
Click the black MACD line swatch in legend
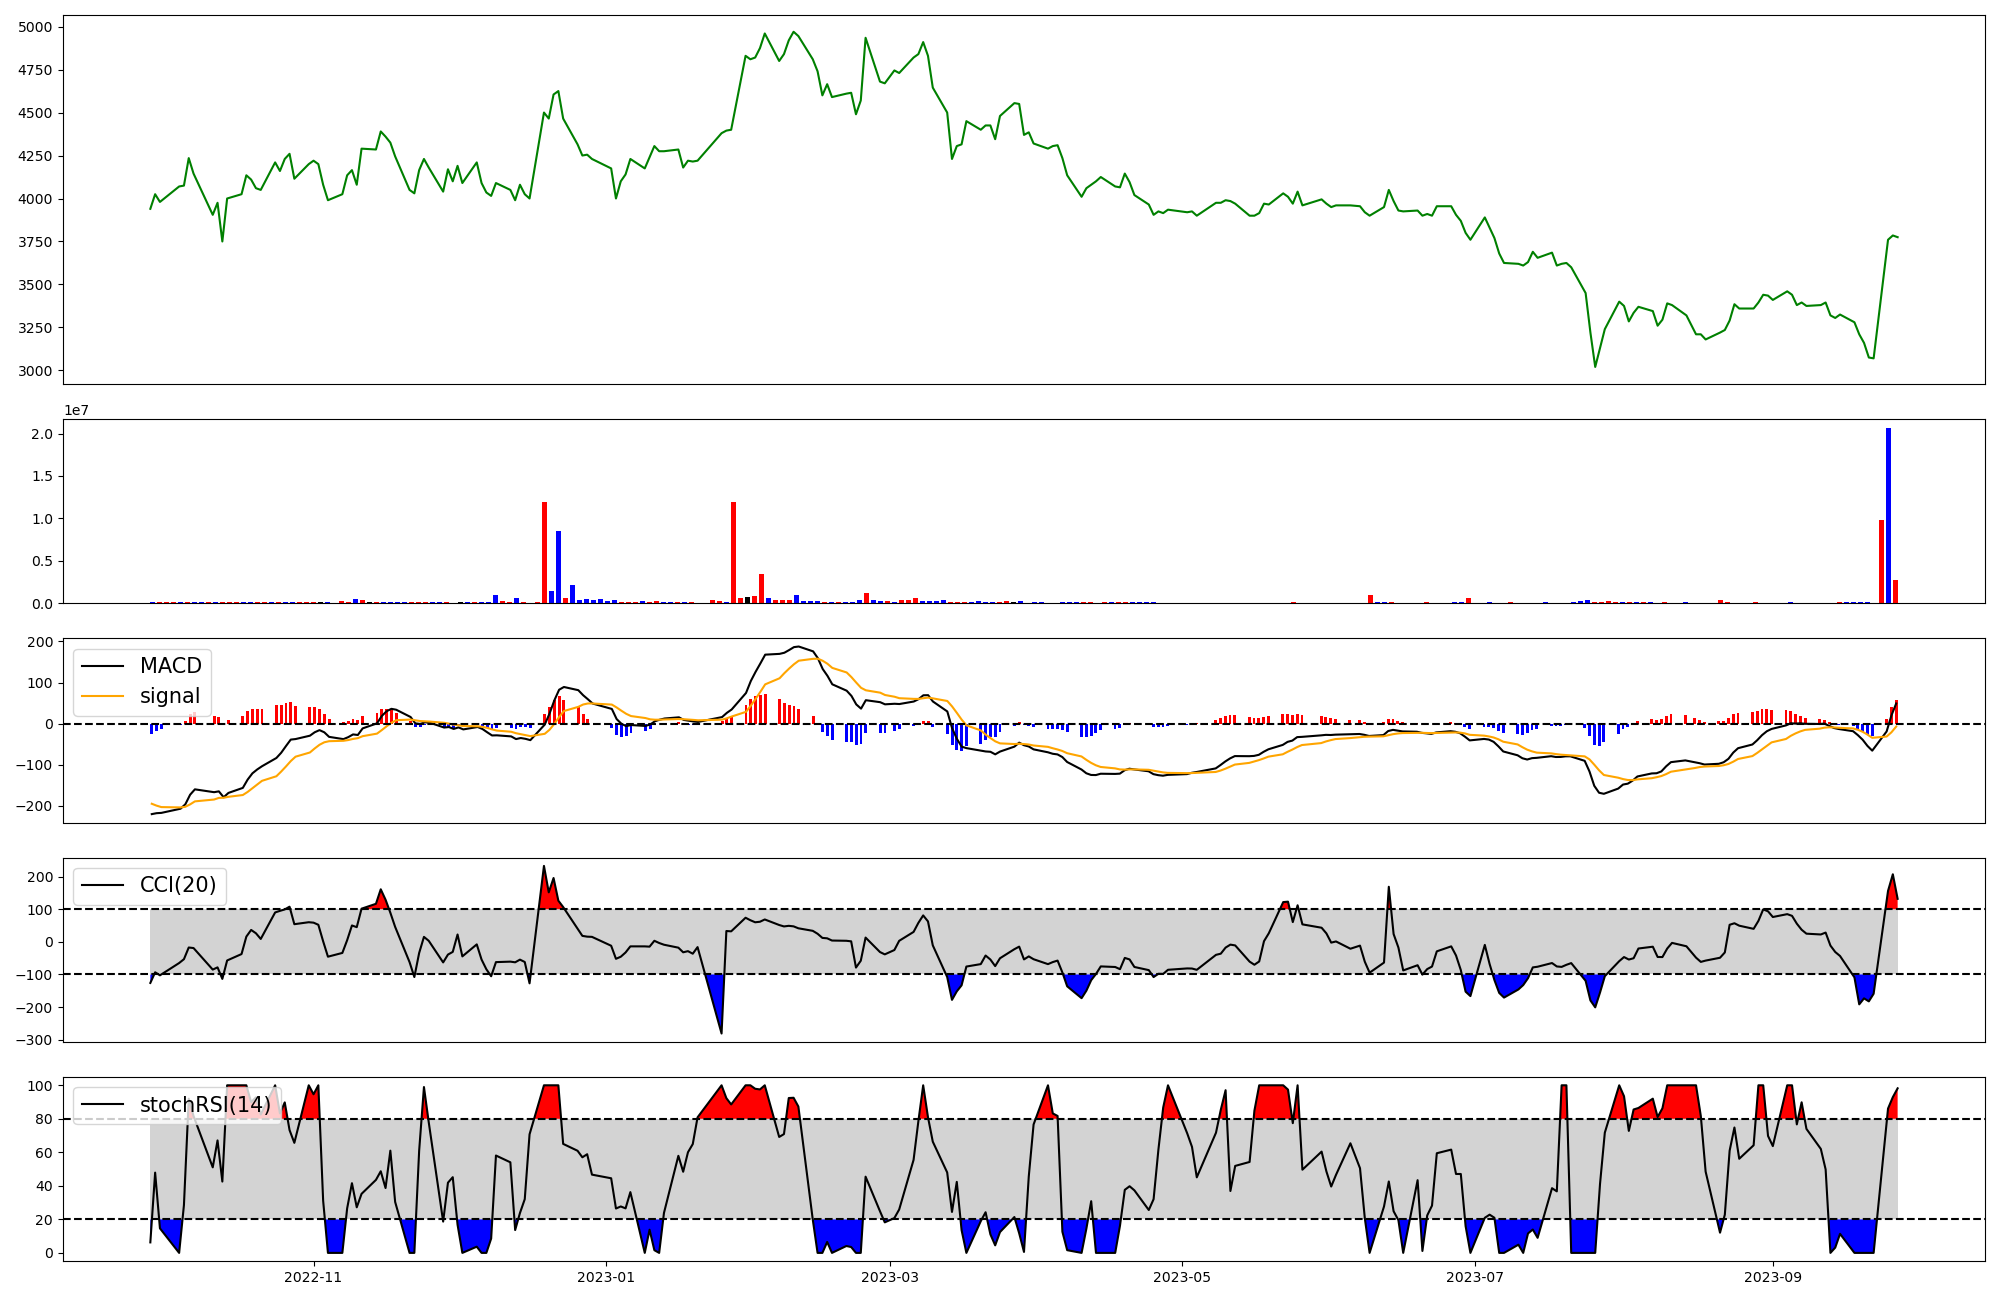click(x=102, y=667)
